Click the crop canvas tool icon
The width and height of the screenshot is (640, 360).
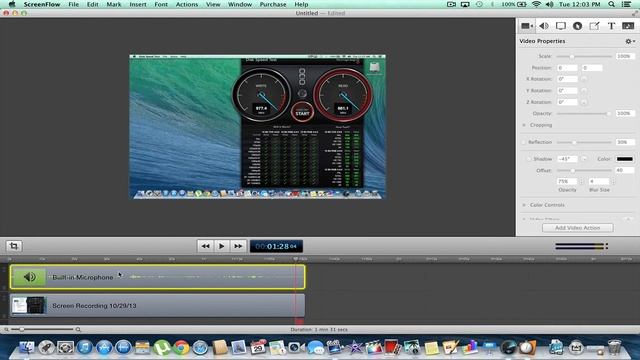coord(14,246)
